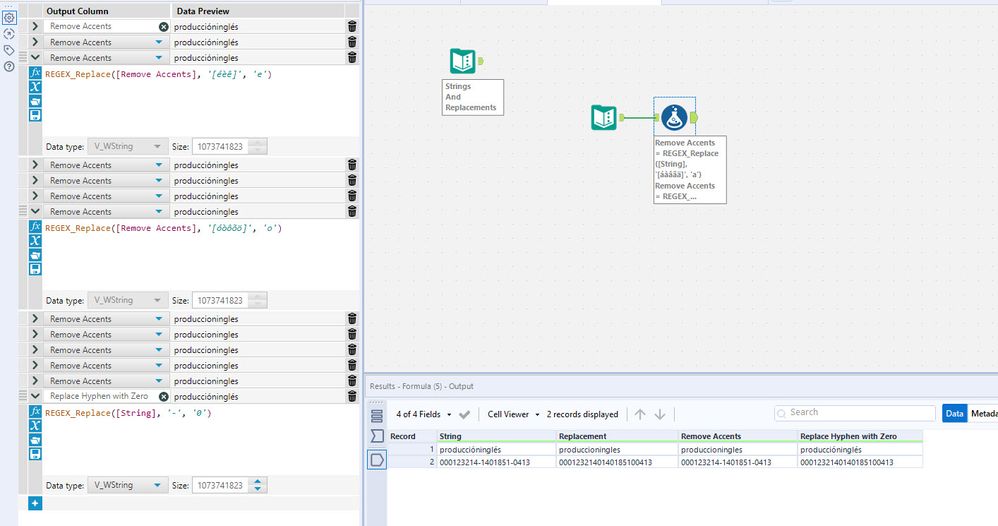Apply field selection checkmark in Results
The width and height of the screenshot is (998, 526).
(x=465, y=415)
